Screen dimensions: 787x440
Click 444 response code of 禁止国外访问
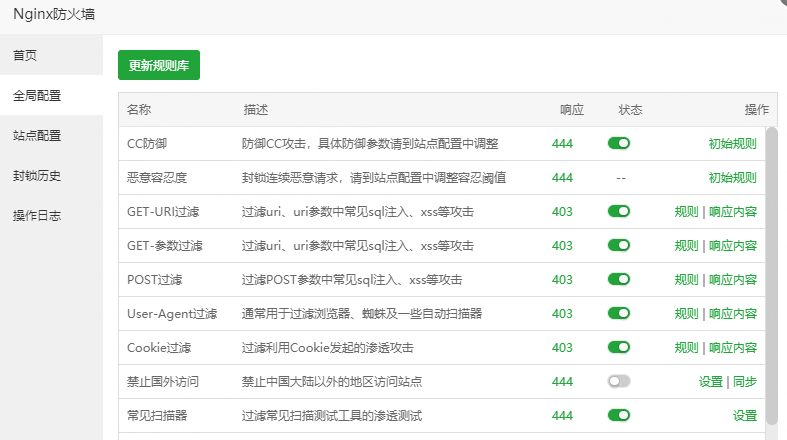click(x=562, y=382)
